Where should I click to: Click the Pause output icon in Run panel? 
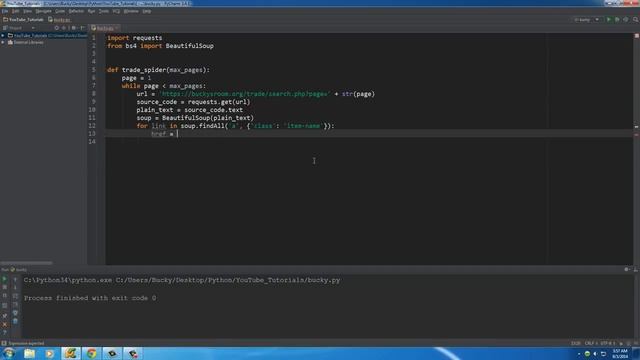coord(4,296)
